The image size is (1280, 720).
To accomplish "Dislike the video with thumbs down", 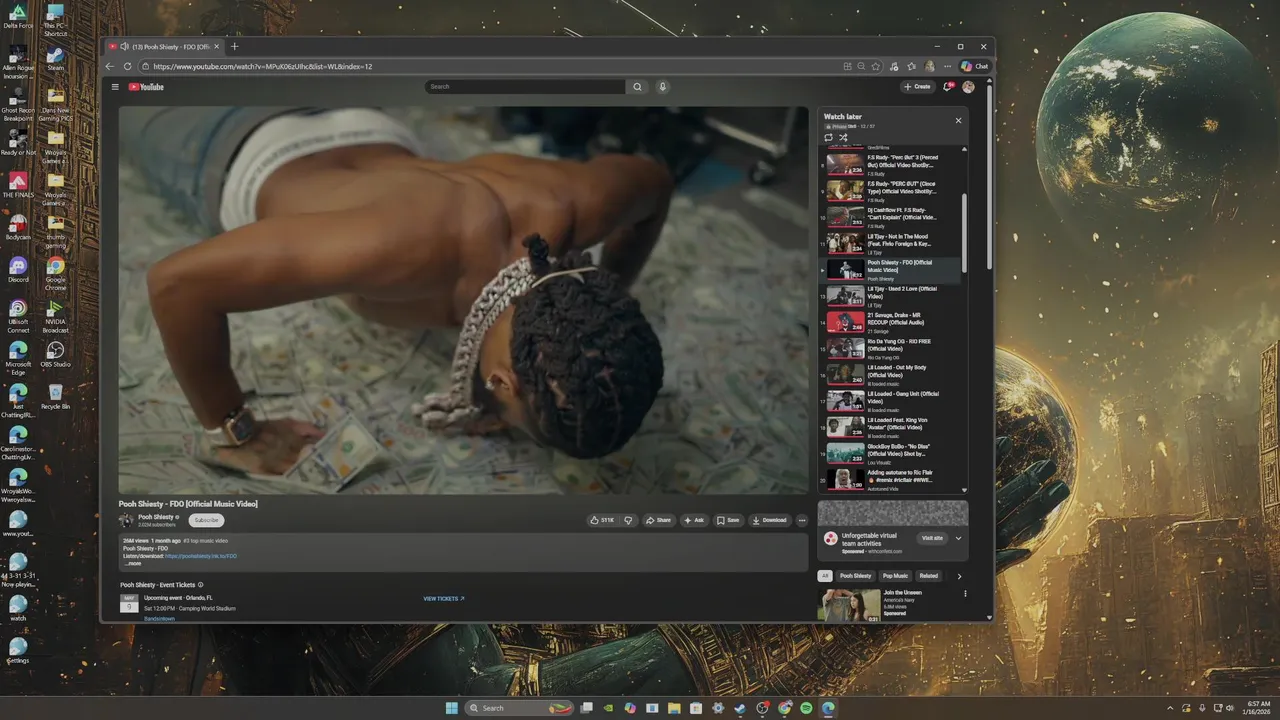I will 628,520.
